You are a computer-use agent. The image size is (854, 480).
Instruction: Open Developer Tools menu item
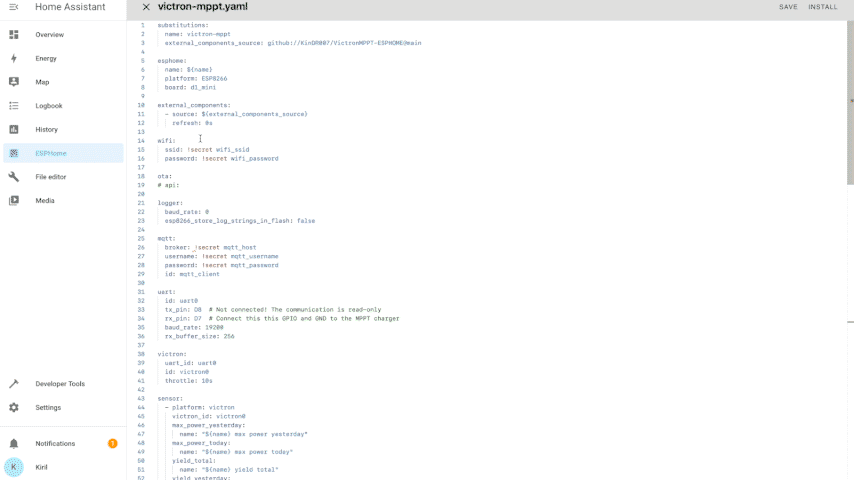pyautogui.click(x=60, y=384)
